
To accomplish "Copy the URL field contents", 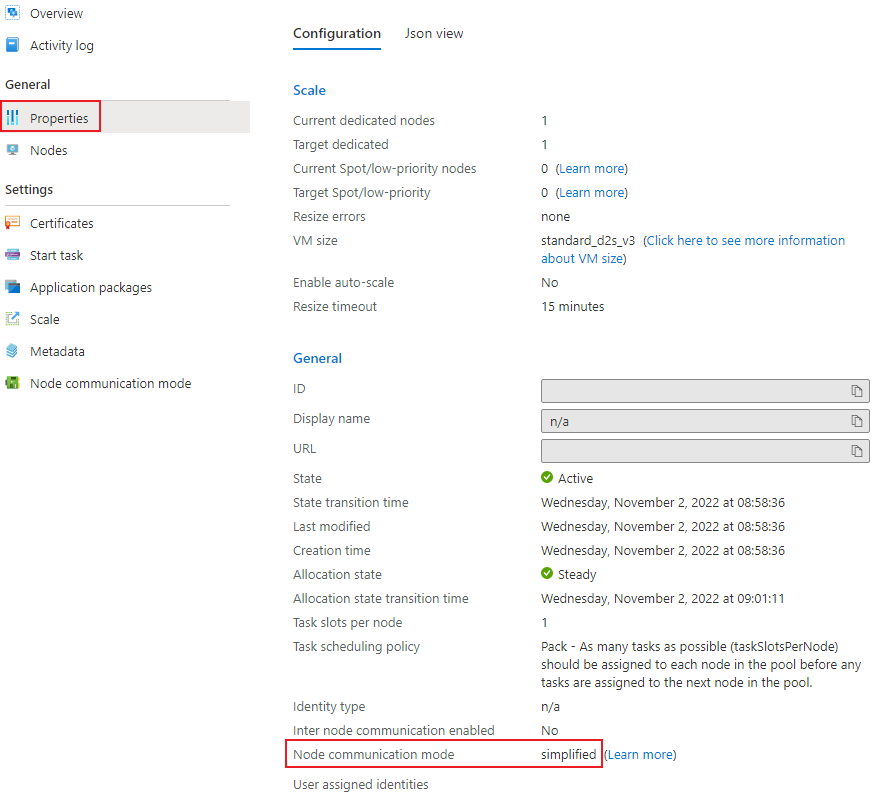I will (857, 450).
